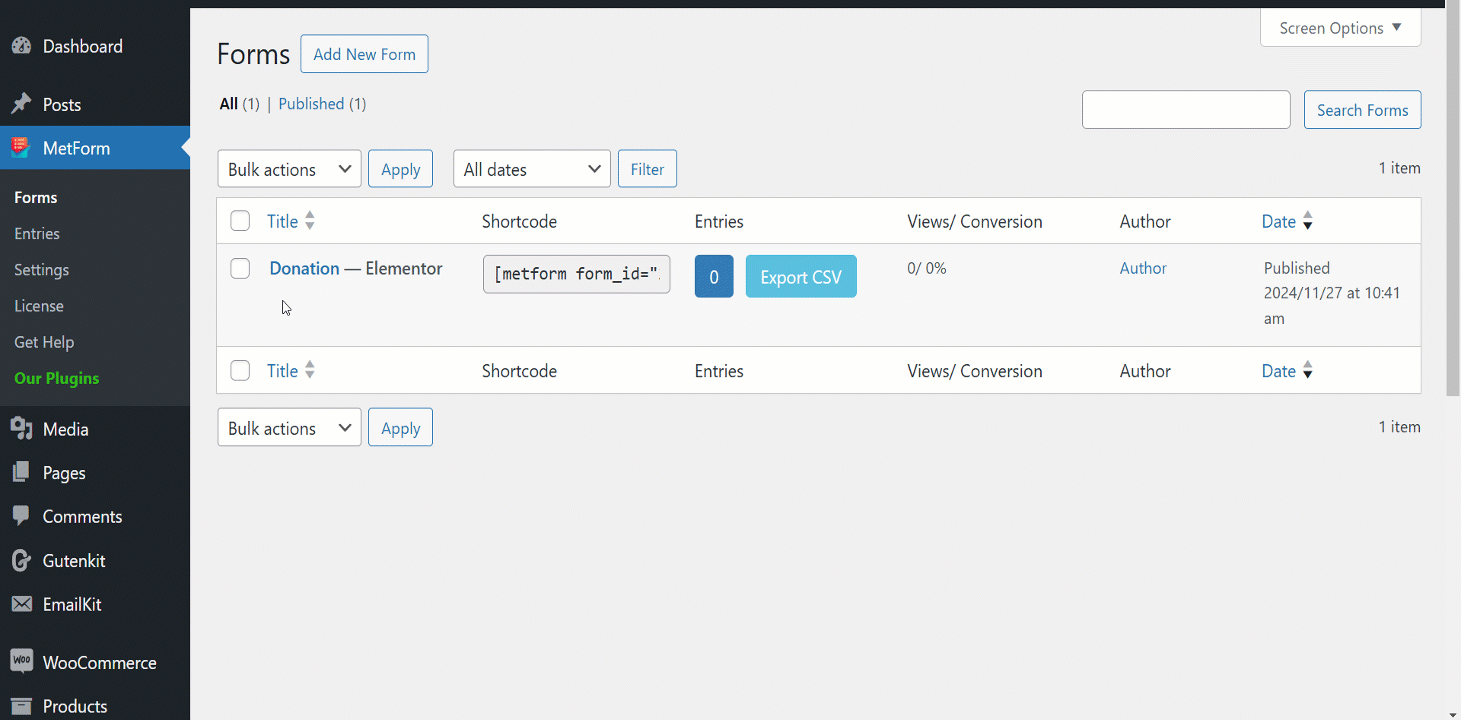Open the Donation form link
This screenshot has width=1461, height=720.
point(305,268)
